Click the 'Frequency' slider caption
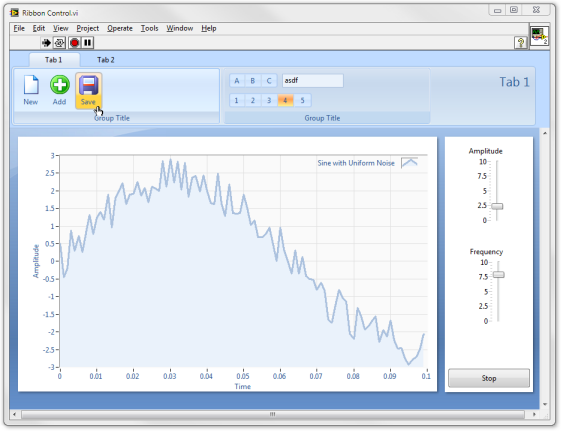The image size is (561, 431). pyautogui.click(x=486, y=252)
